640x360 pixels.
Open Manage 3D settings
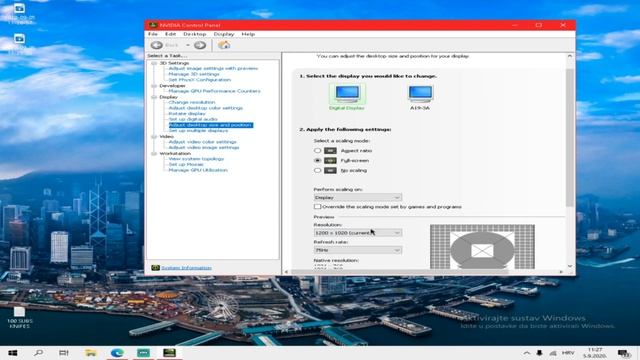194,74
